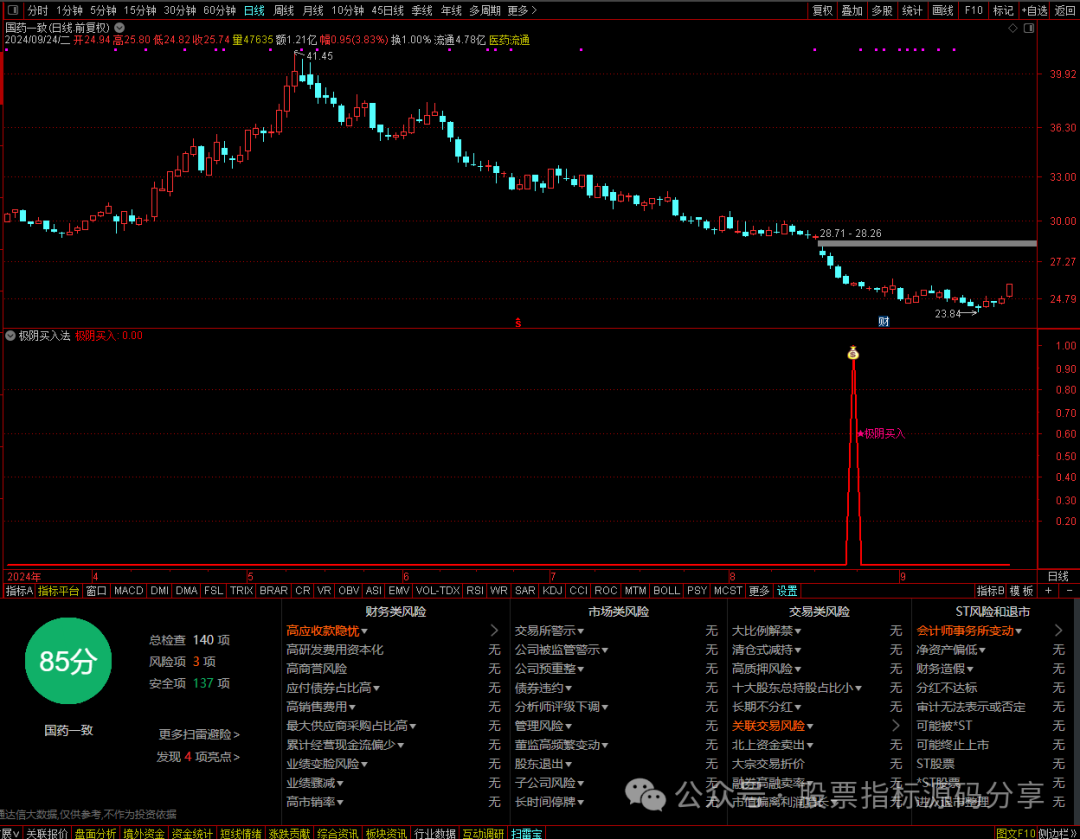Select the MACD indicator tab
The height and width of the screenshot is (839, 1080).
128,591
